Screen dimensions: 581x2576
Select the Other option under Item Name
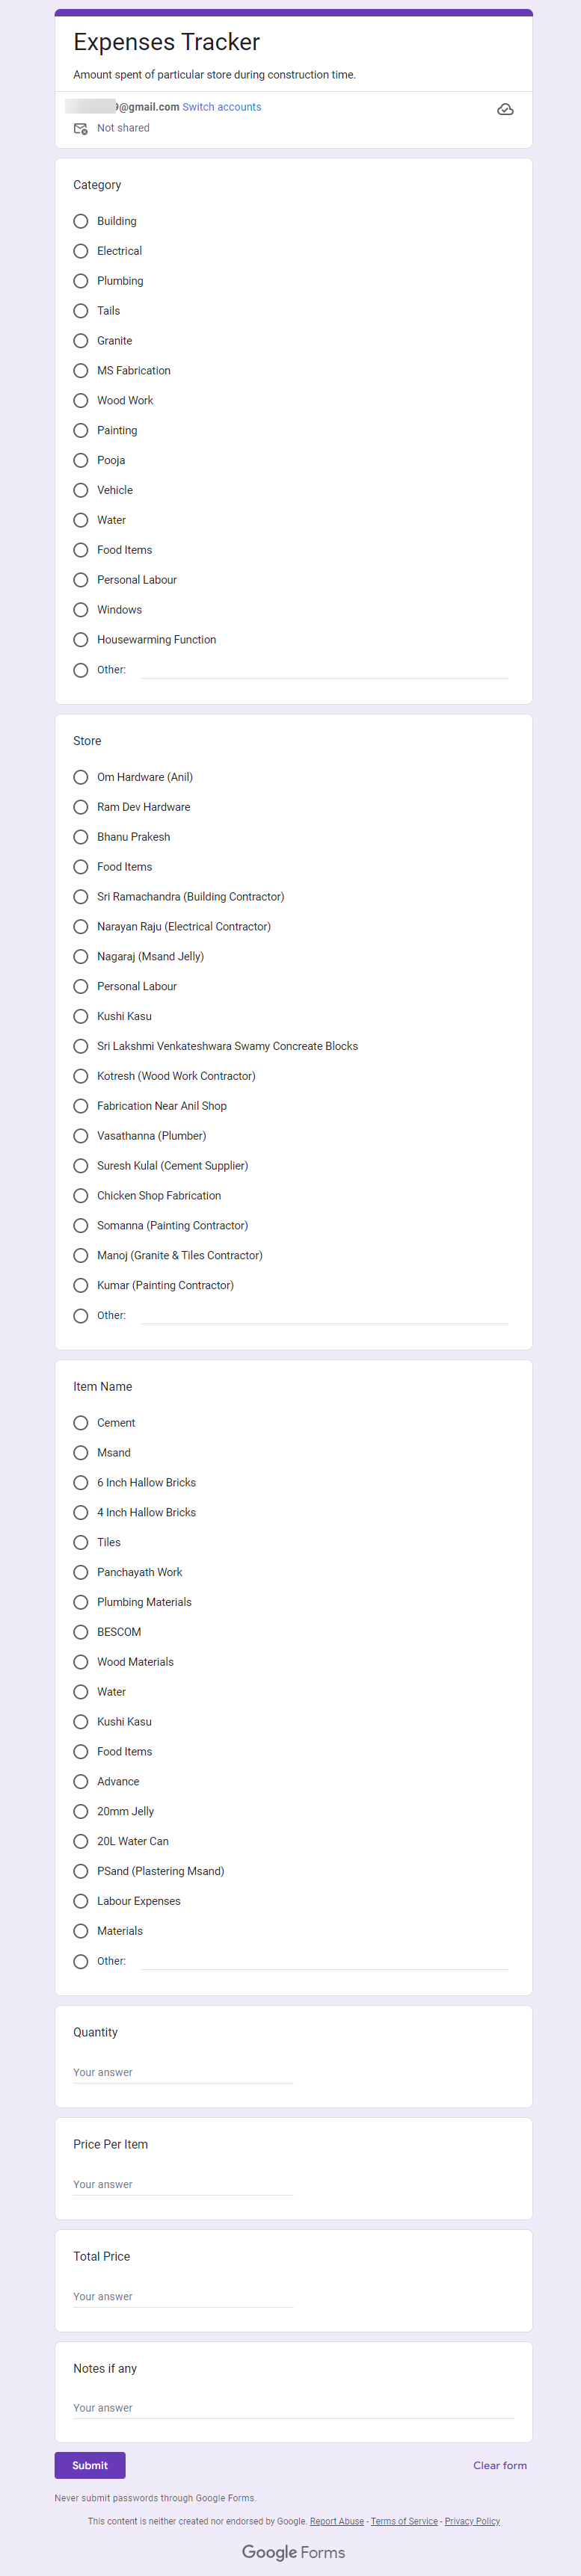pos(80,1961)
